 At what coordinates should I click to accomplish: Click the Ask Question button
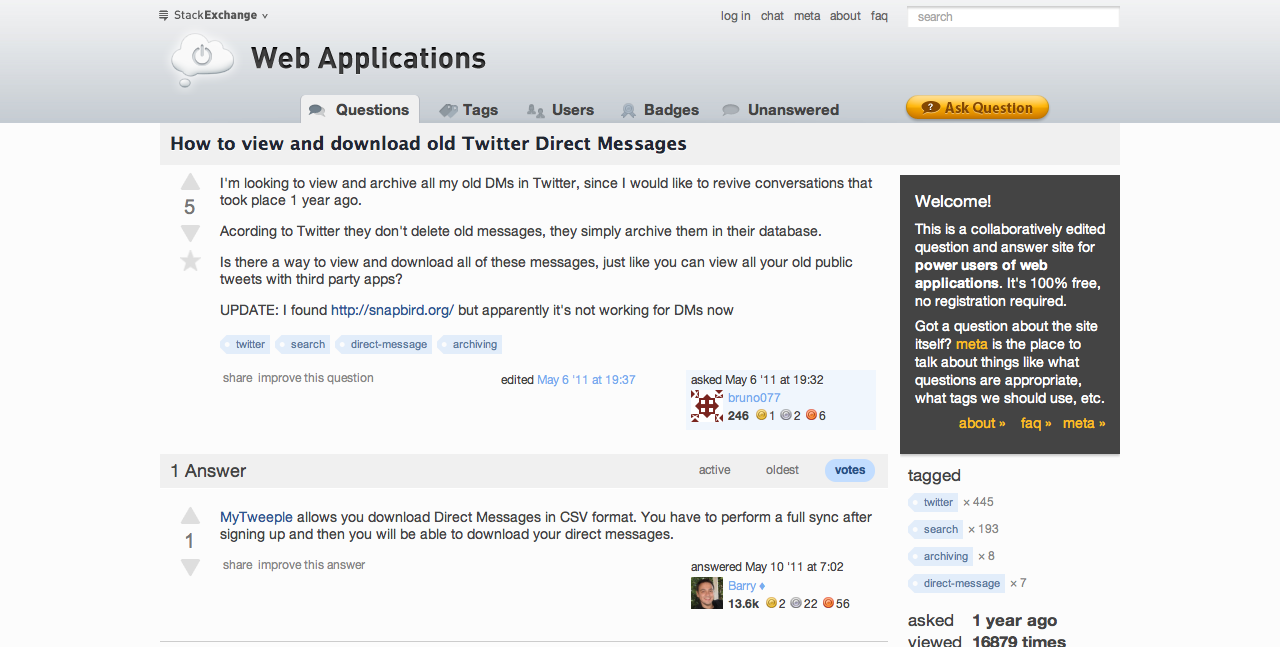977,108
